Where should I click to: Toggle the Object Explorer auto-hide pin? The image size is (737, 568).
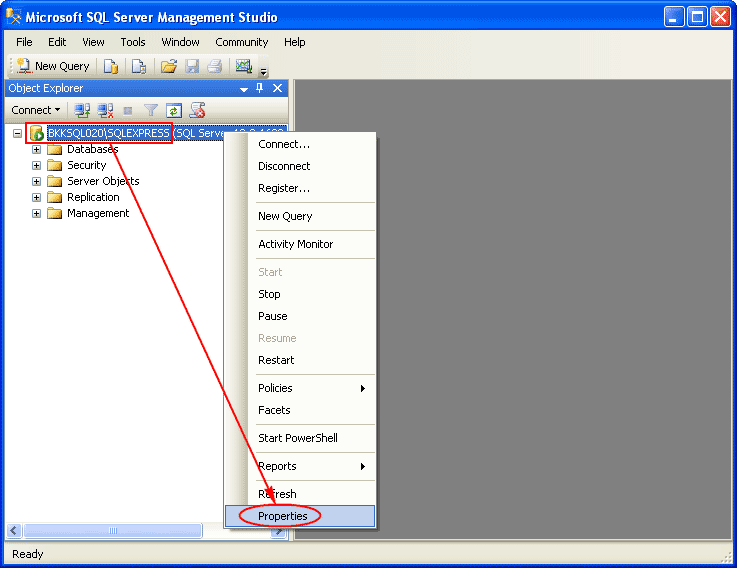[x=259, y=88]
